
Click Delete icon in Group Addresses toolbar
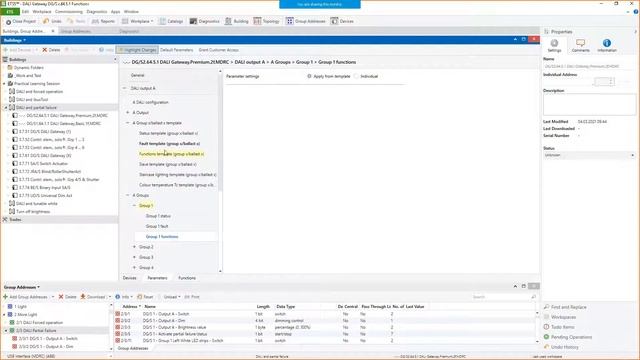click(x=61, y=297)
